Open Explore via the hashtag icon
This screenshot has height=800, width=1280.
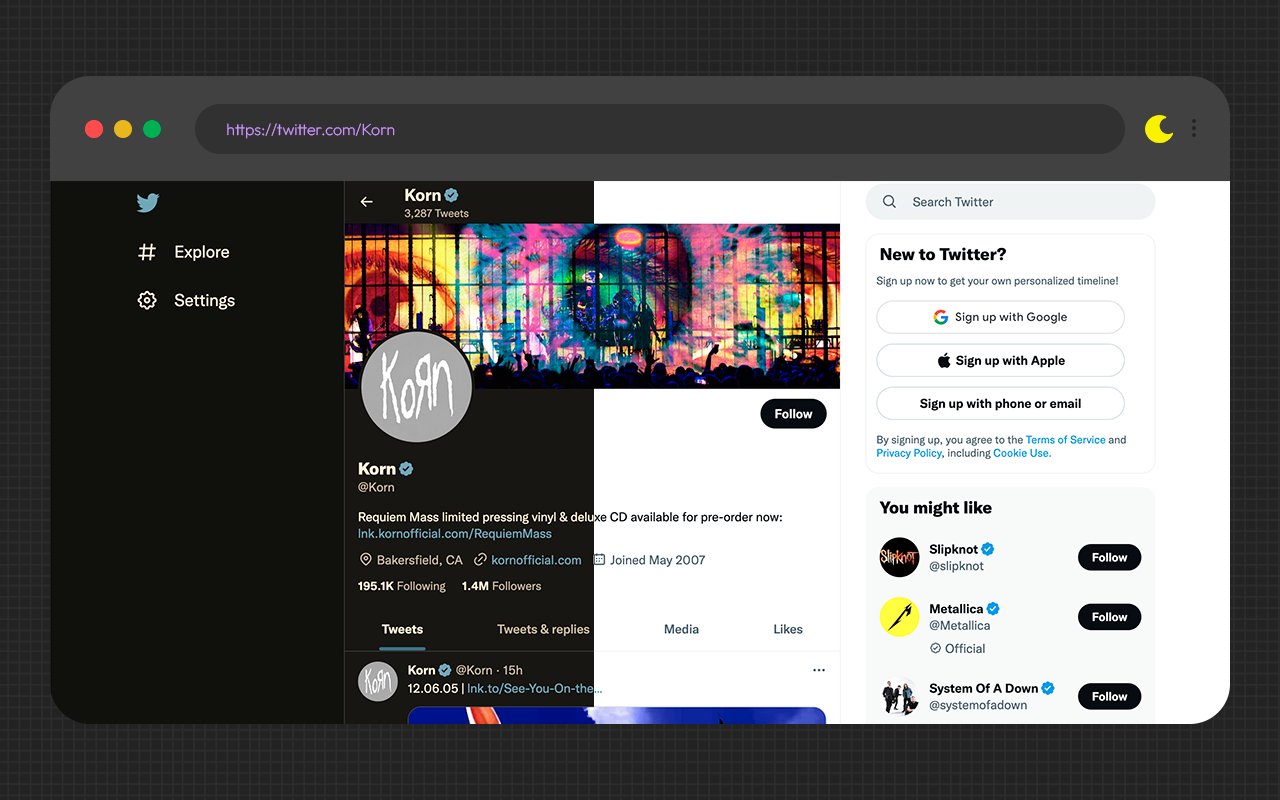click(147, 252)
